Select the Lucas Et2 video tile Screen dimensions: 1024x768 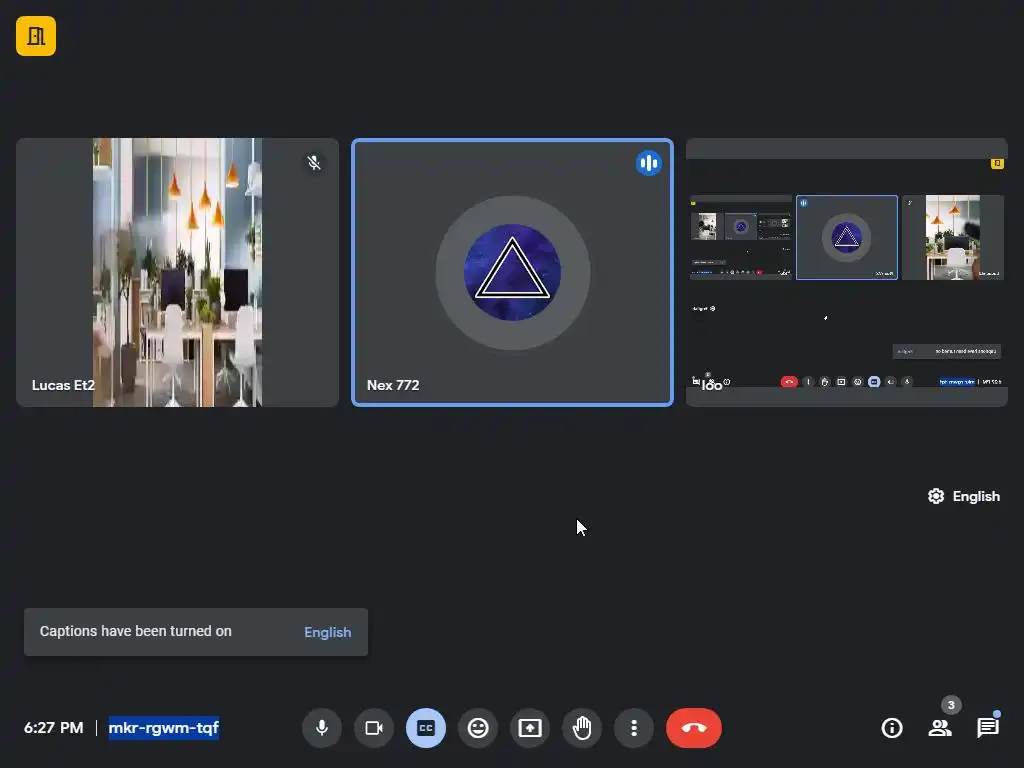tap(178, 272)
